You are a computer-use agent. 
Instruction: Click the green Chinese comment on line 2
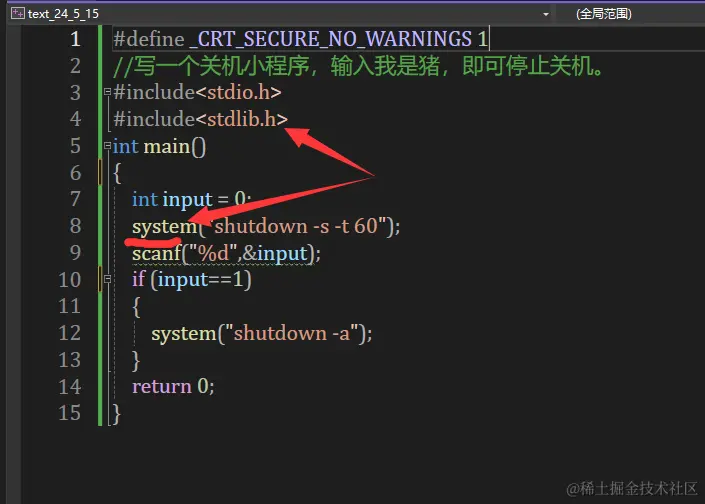click(358, 66)
